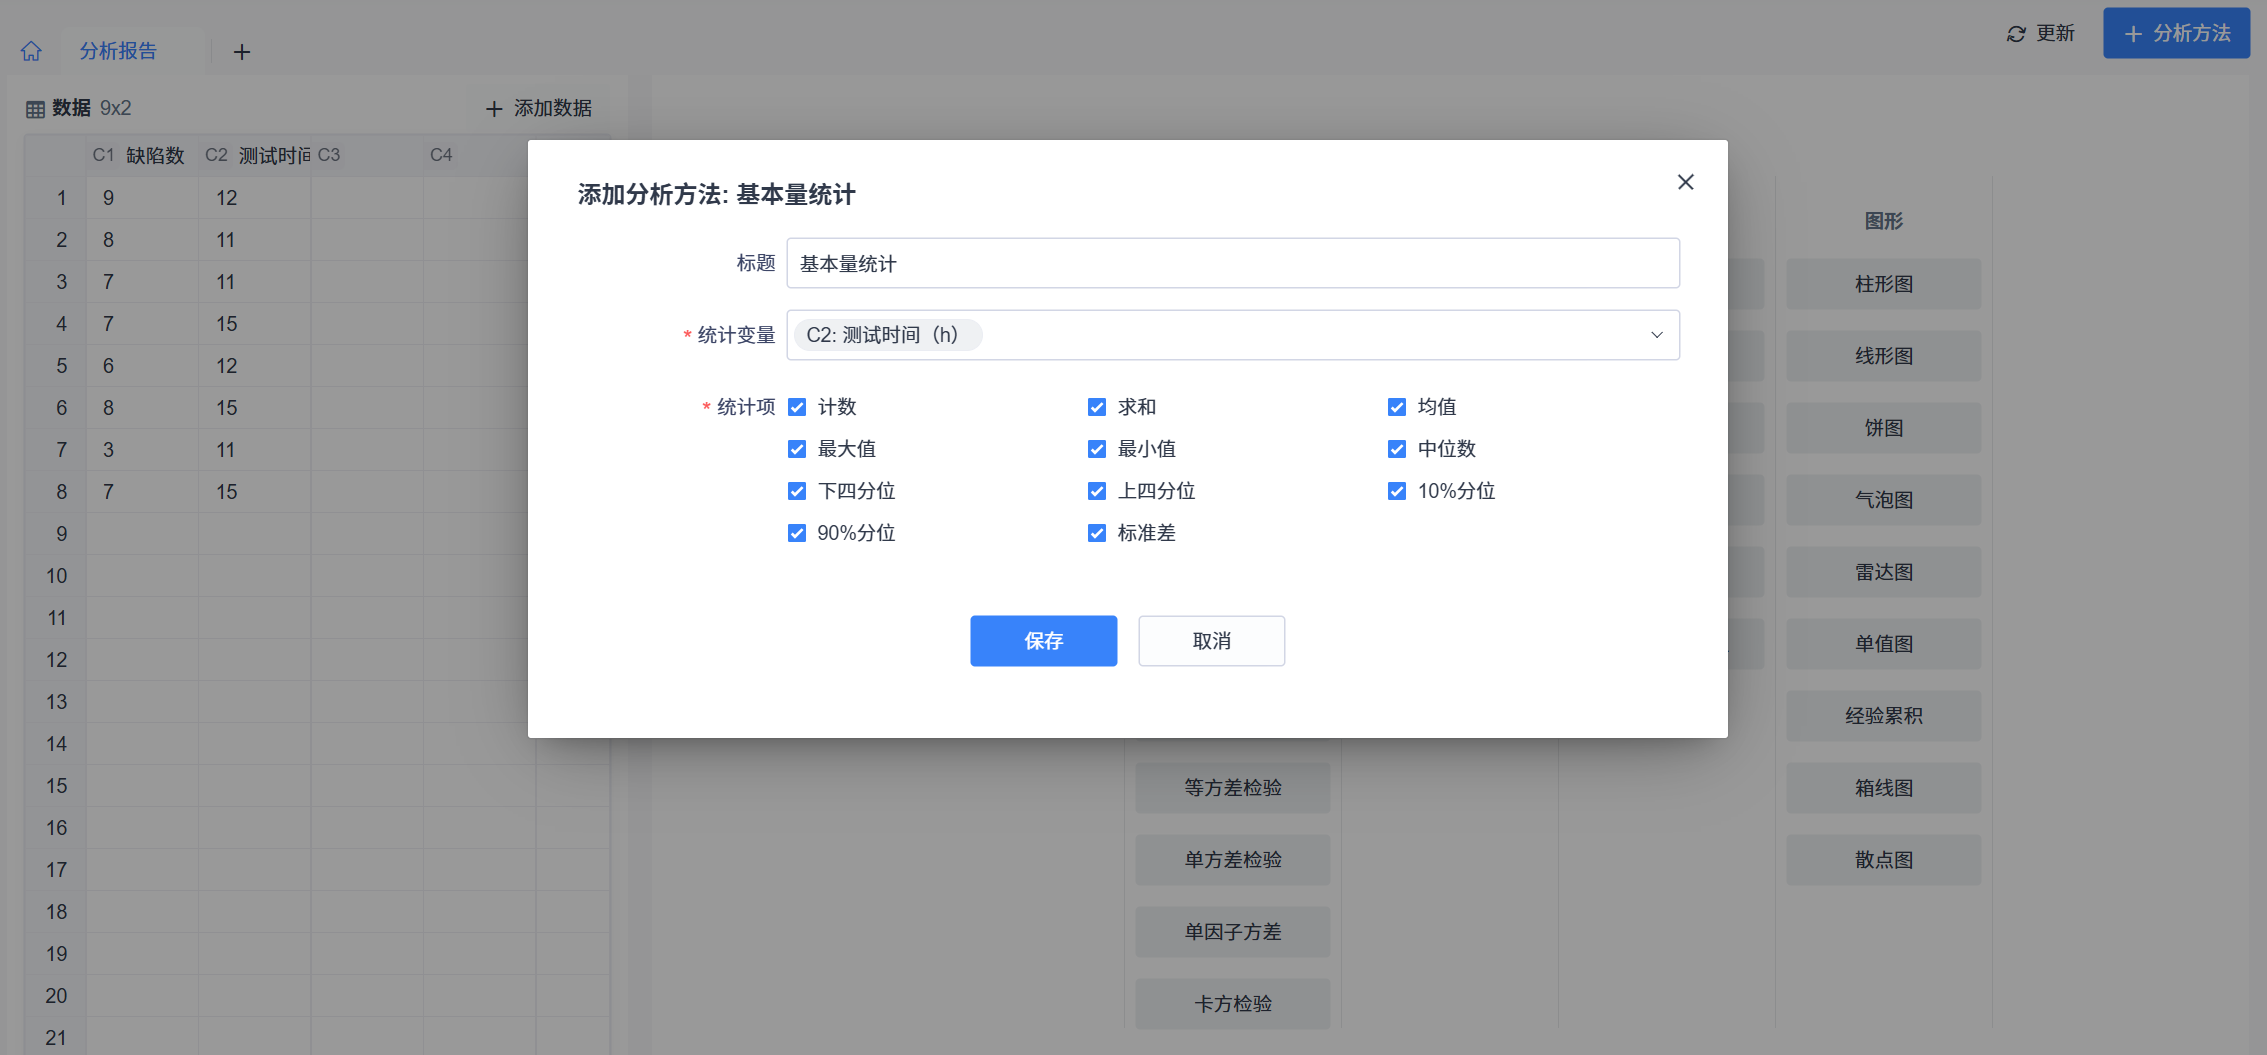This screenshot has width=2267, height=1055.
Task: Close the add analysis method dialog
Action: click(x=1685, y=182)
